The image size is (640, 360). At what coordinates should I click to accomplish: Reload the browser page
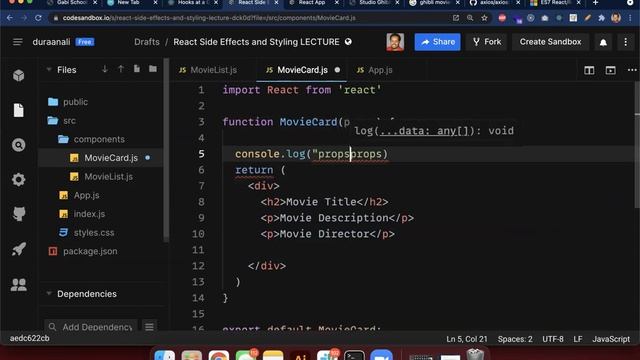(x=38, y=18)
